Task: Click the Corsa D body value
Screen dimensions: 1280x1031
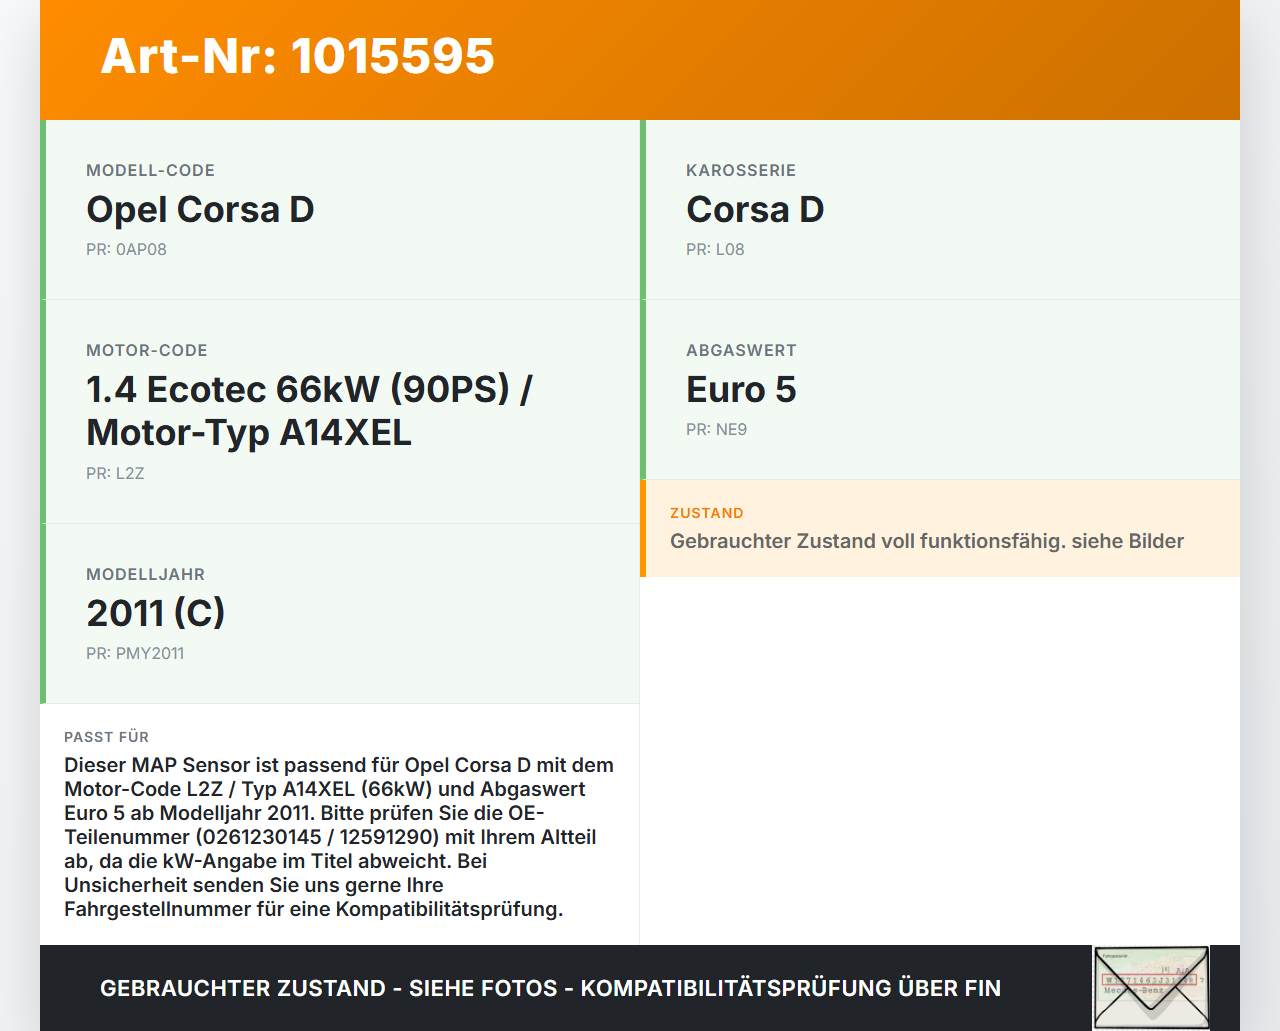Action: (x=755, y=209)
